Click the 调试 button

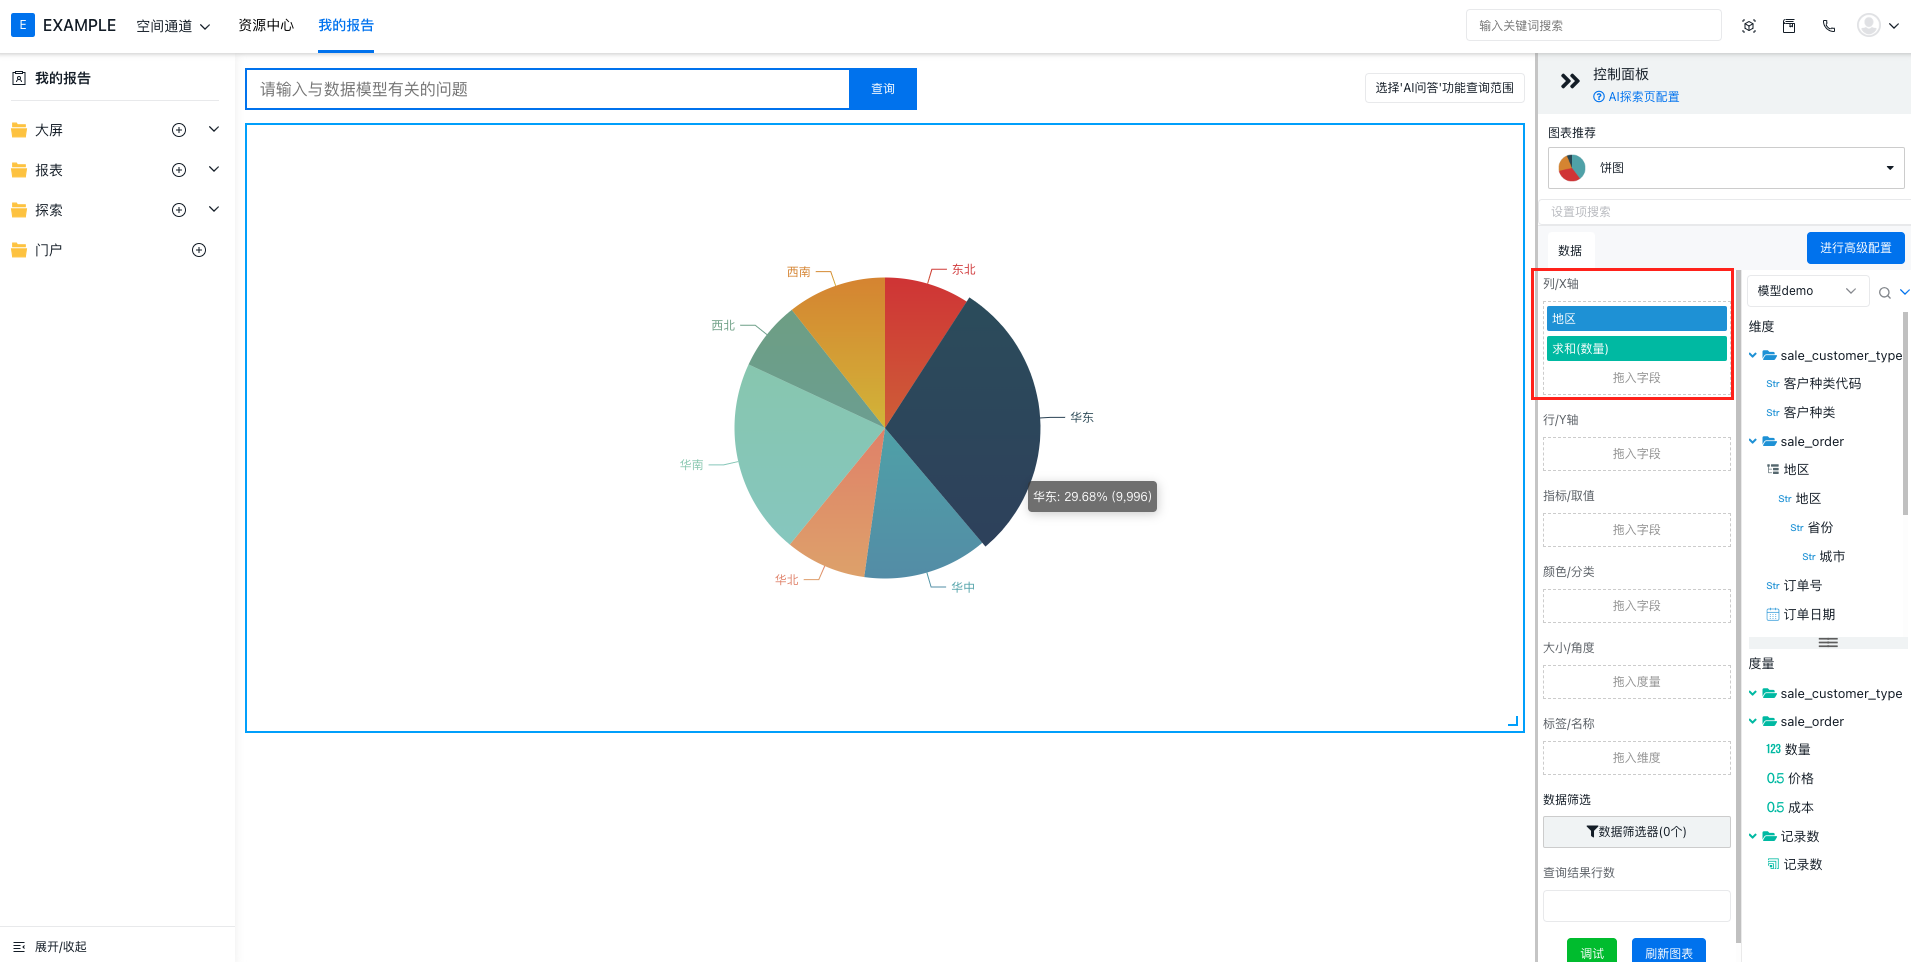1592,951
